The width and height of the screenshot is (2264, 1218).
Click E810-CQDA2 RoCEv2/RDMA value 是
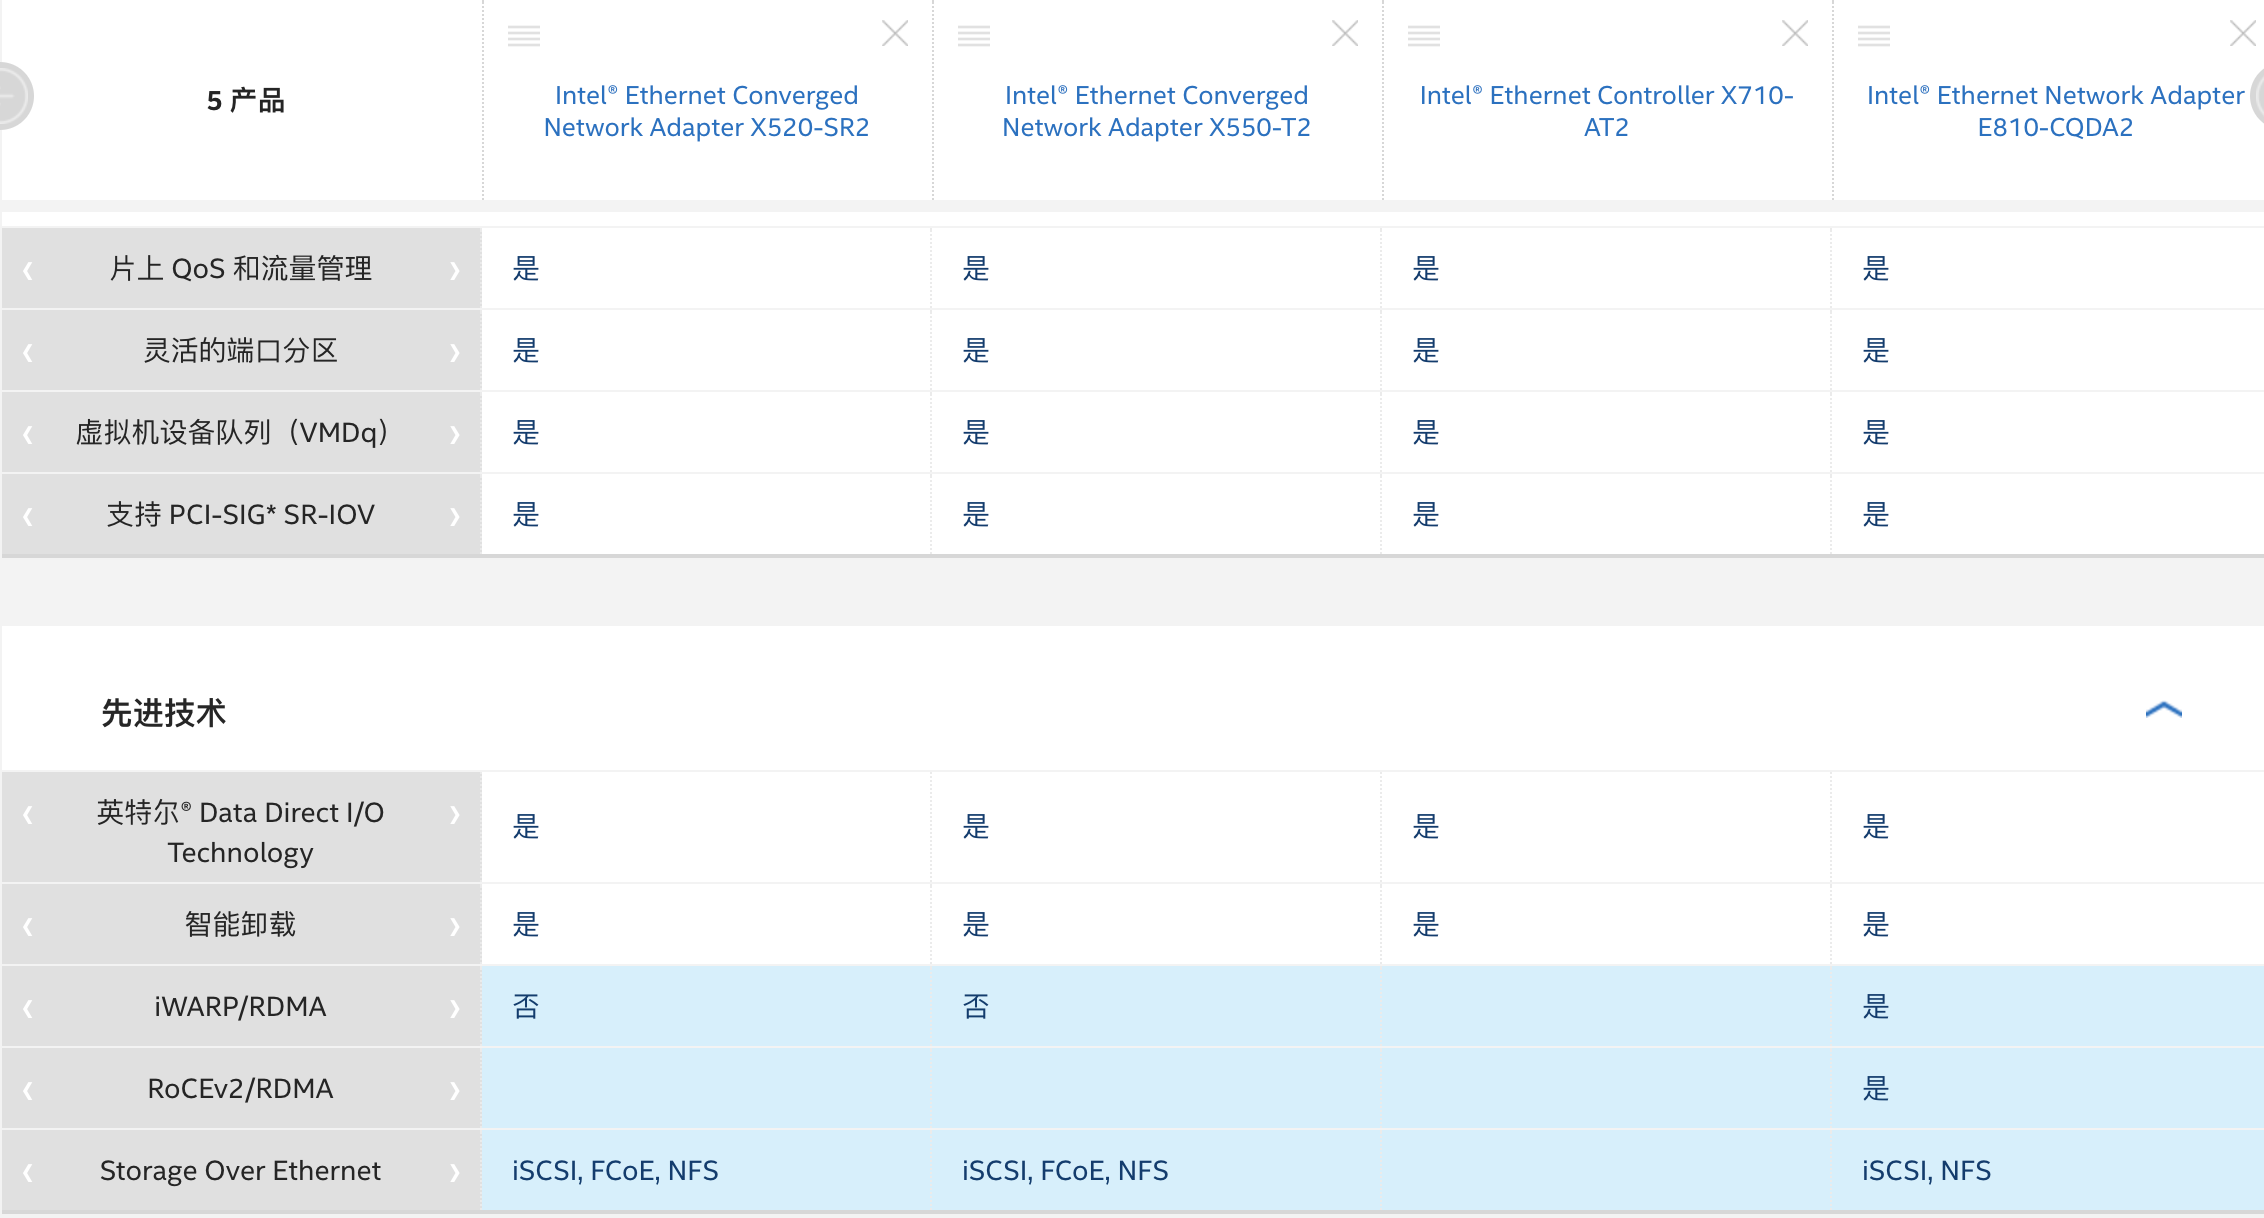click(1876, 1088)
